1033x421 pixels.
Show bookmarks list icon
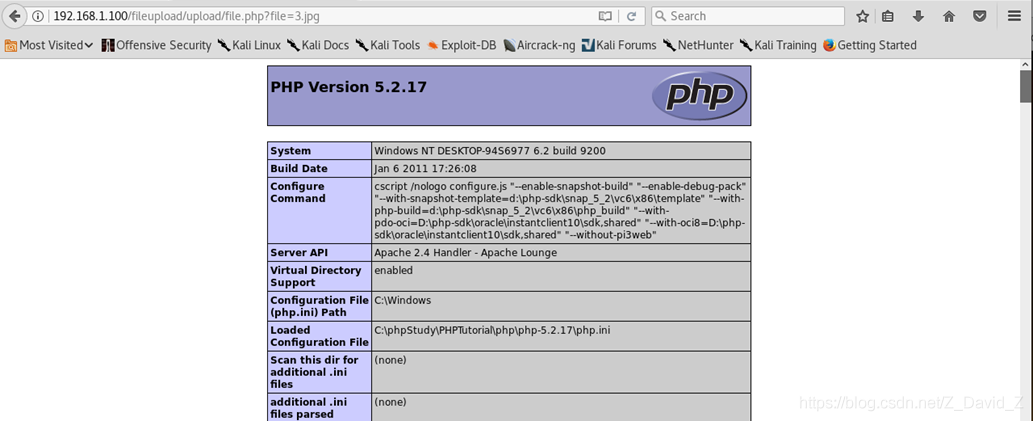[888, 16]
